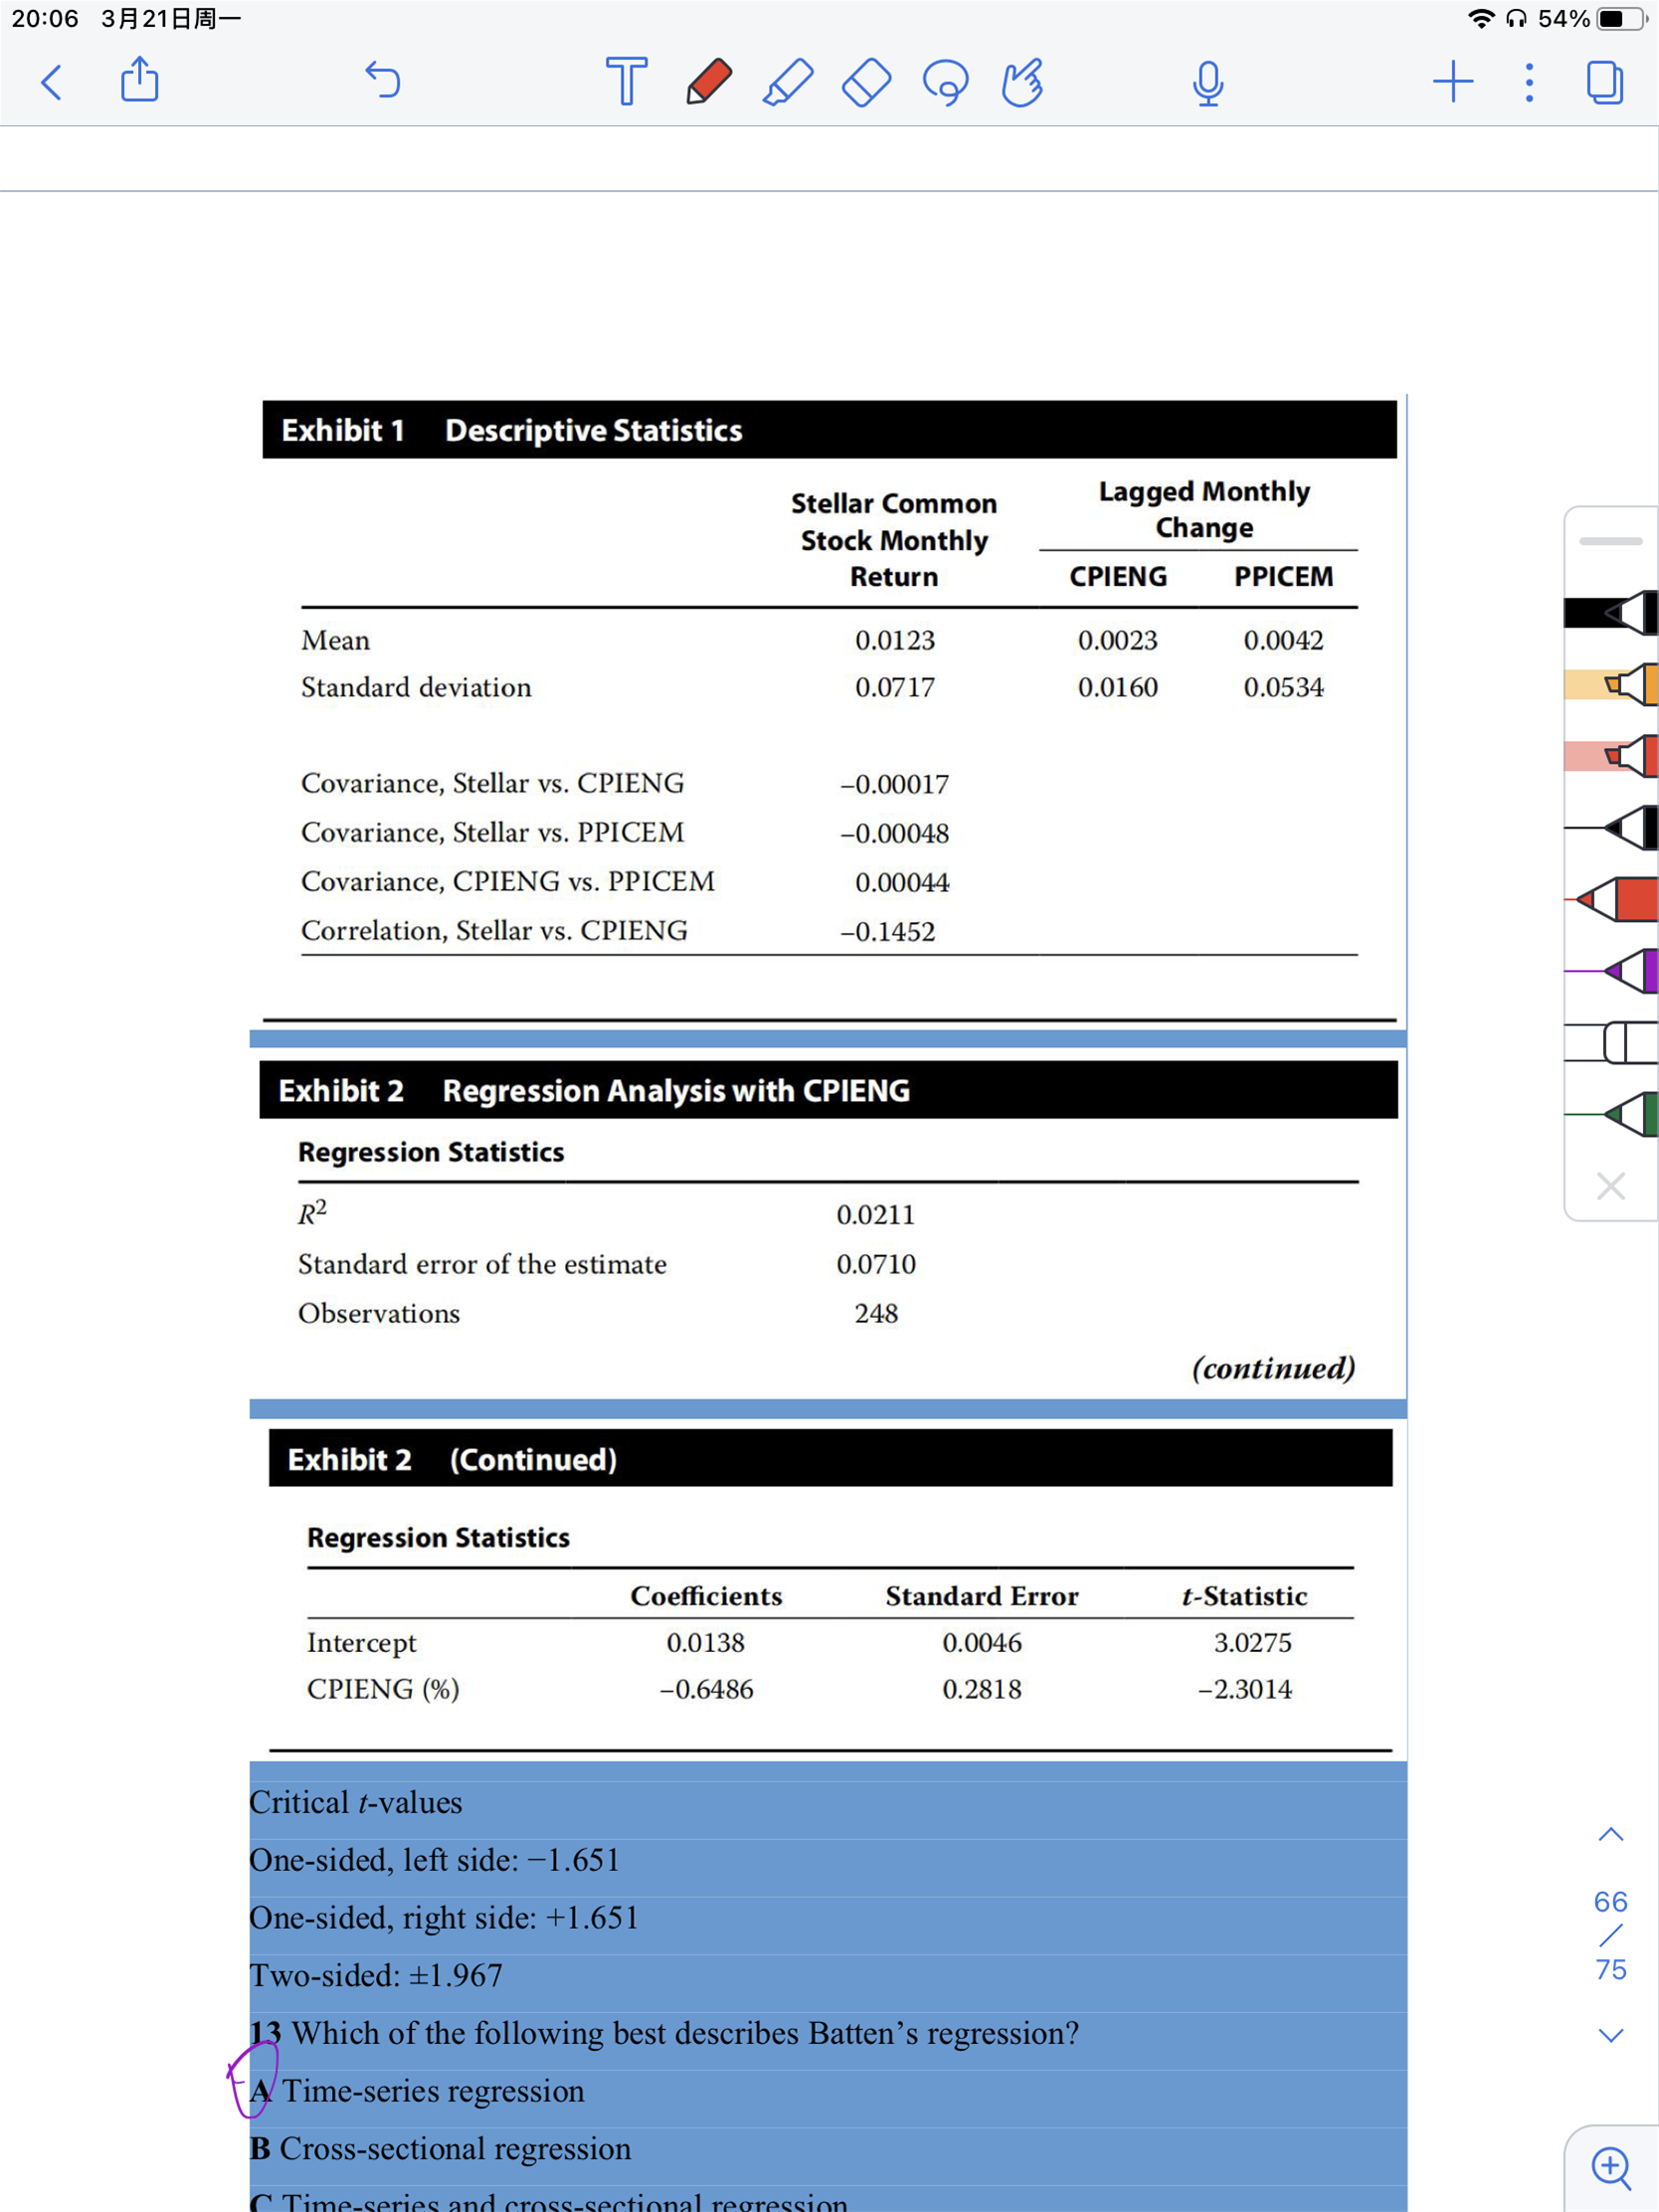1659x2212 pixels.
Task: Select the hand/finger touch tool
Action: click(1022, 81)
